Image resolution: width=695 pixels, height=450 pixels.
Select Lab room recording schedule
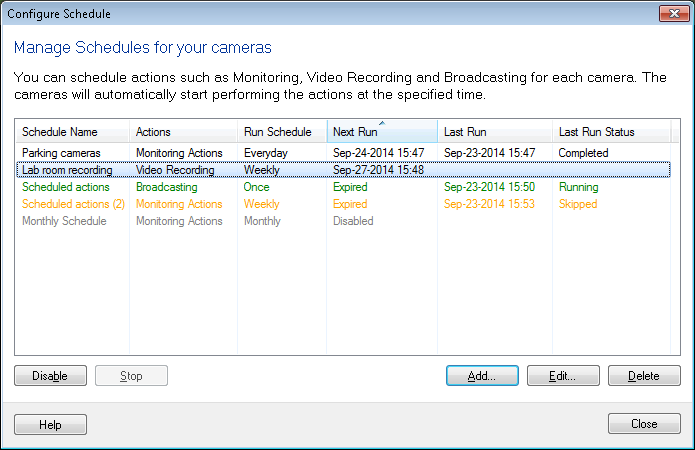tap(67, 170)
